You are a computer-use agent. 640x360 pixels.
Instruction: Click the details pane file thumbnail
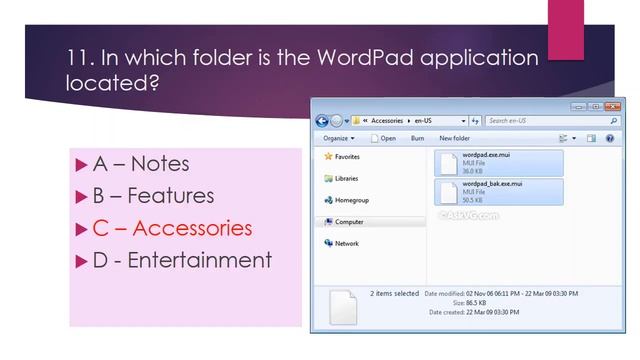(x=343, y=307)
